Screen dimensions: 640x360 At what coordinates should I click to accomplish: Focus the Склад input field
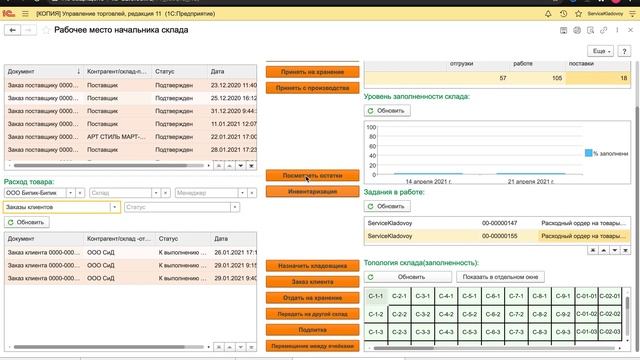(x=120, y=193)
